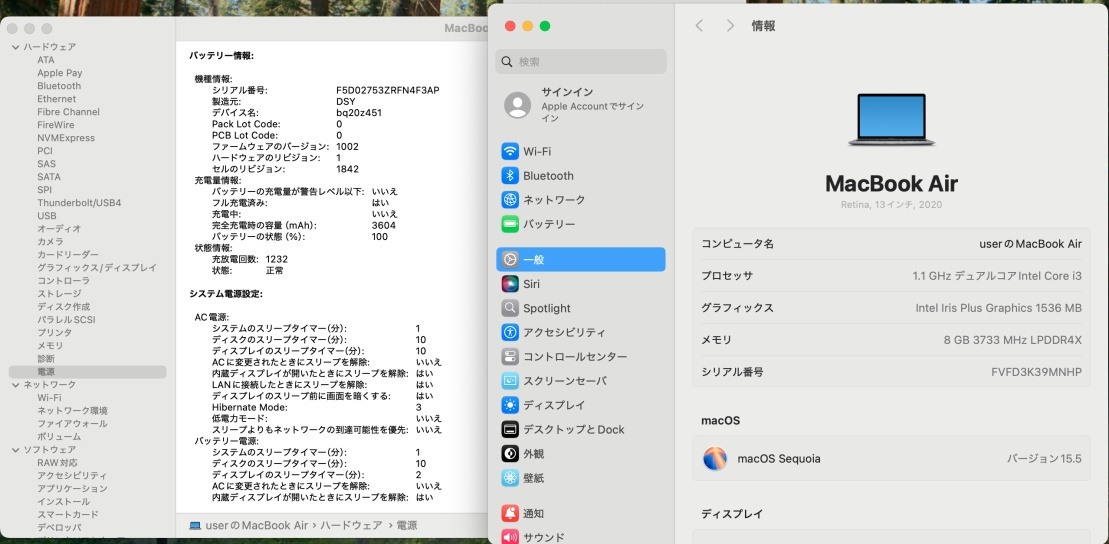Click the コンピュータ名 value userのMacBook Air
The width and height of the screenshot is (1109, 544).
1030,243
